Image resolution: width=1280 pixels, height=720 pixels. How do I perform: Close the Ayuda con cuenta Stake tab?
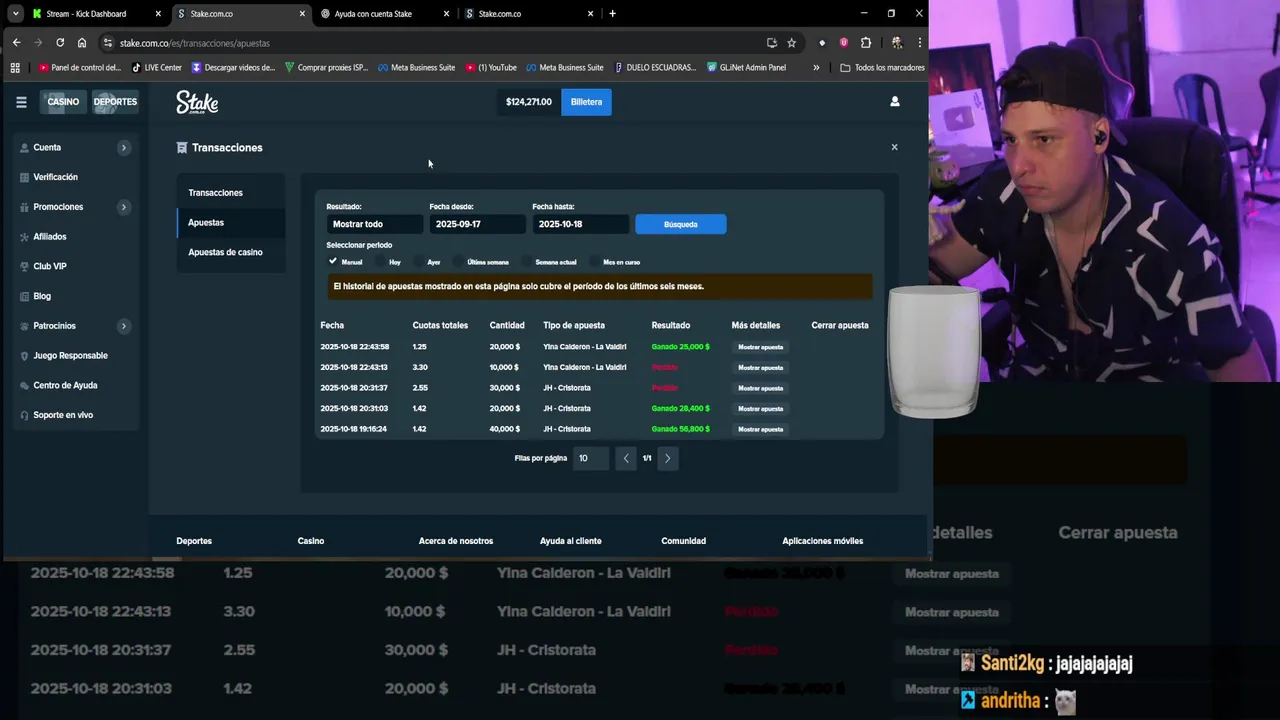pyautogui.click(x=446, y=14)
